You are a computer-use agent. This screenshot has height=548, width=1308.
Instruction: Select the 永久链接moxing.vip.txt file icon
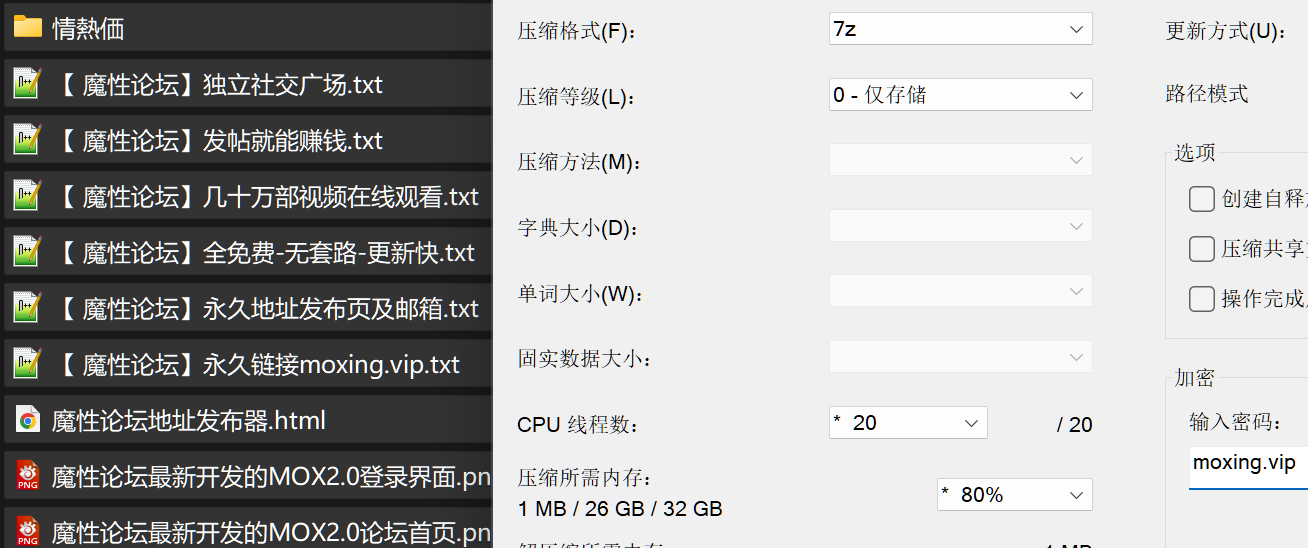[27, 364]
